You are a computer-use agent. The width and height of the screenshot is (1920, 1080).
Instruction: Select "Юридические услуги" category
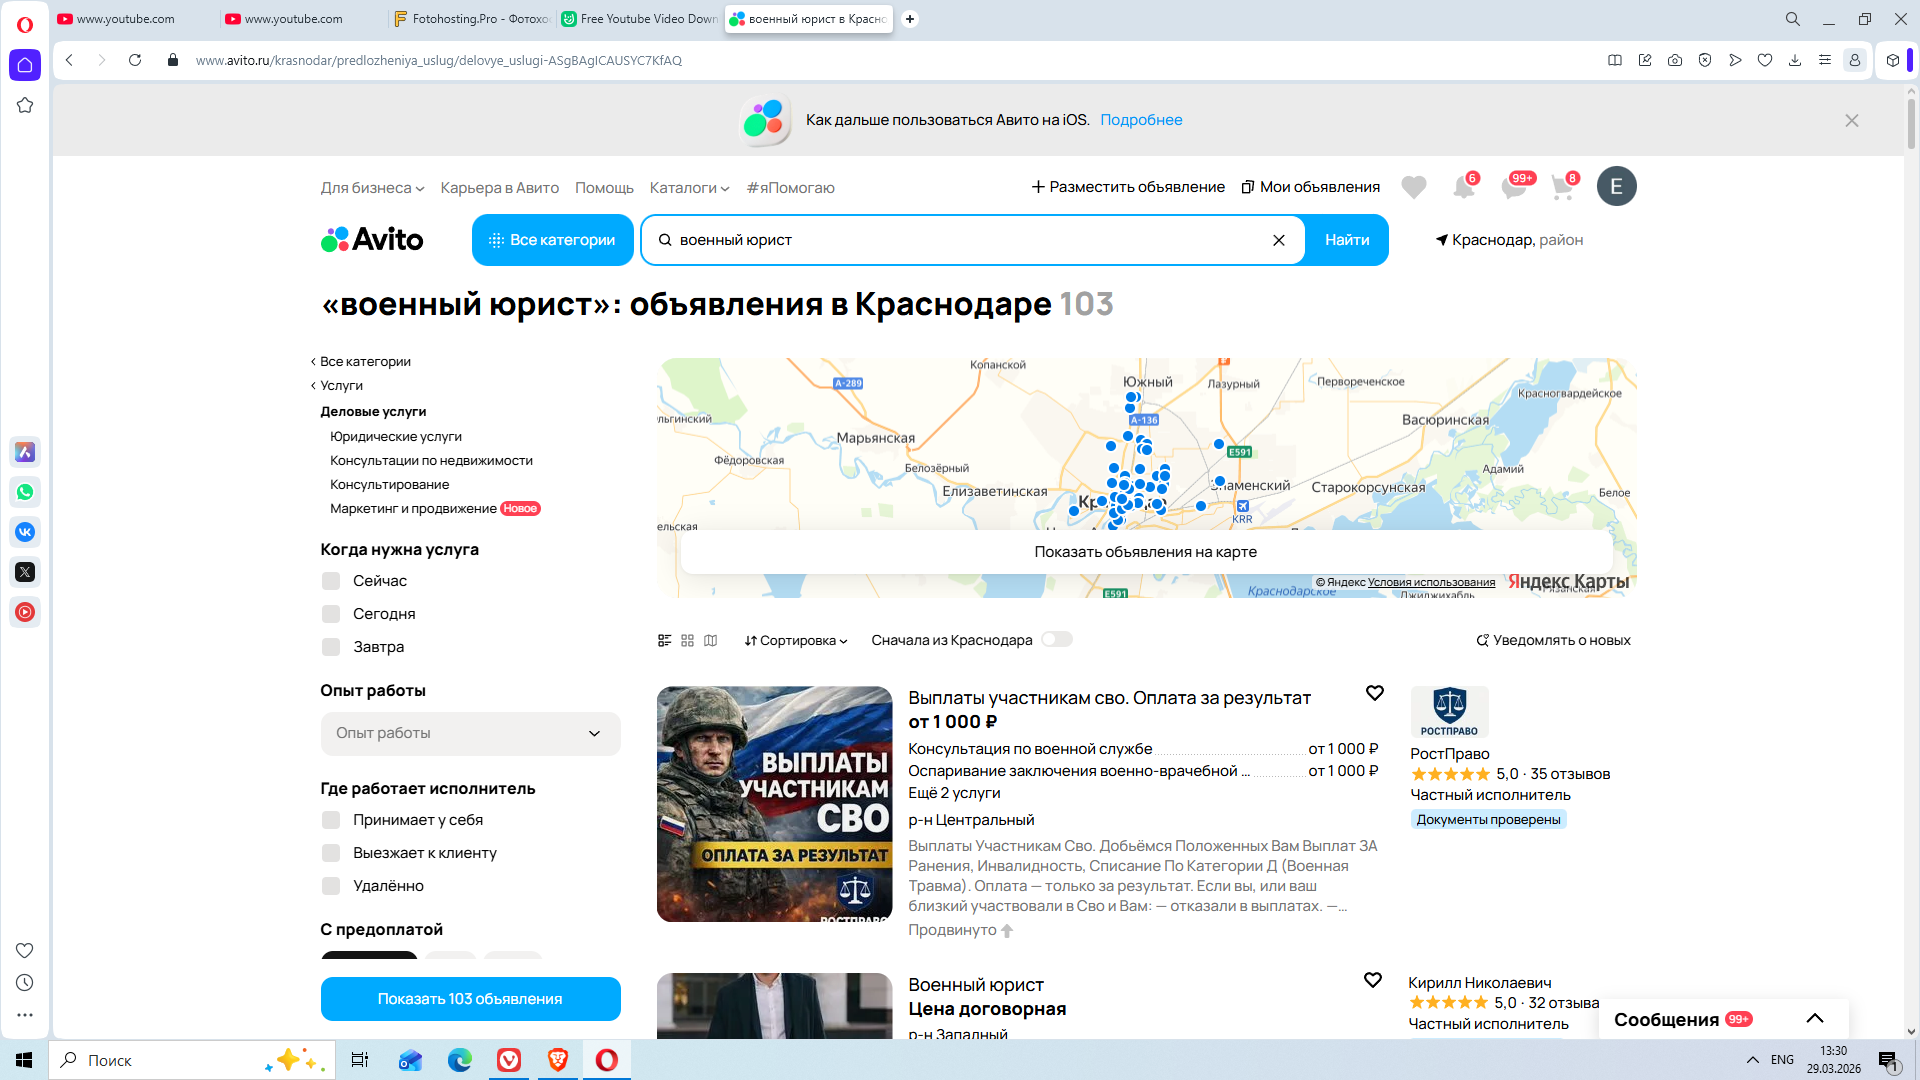pyautogui.click(x=396, y=436)
